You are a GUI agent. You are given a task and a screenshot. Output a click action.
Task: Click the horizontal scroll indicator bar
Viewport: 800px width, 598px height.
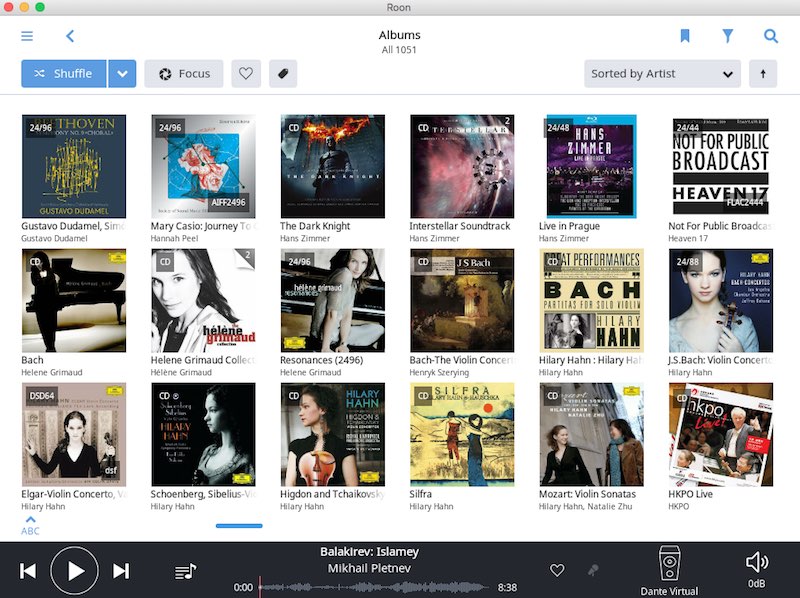click(239, 526)
